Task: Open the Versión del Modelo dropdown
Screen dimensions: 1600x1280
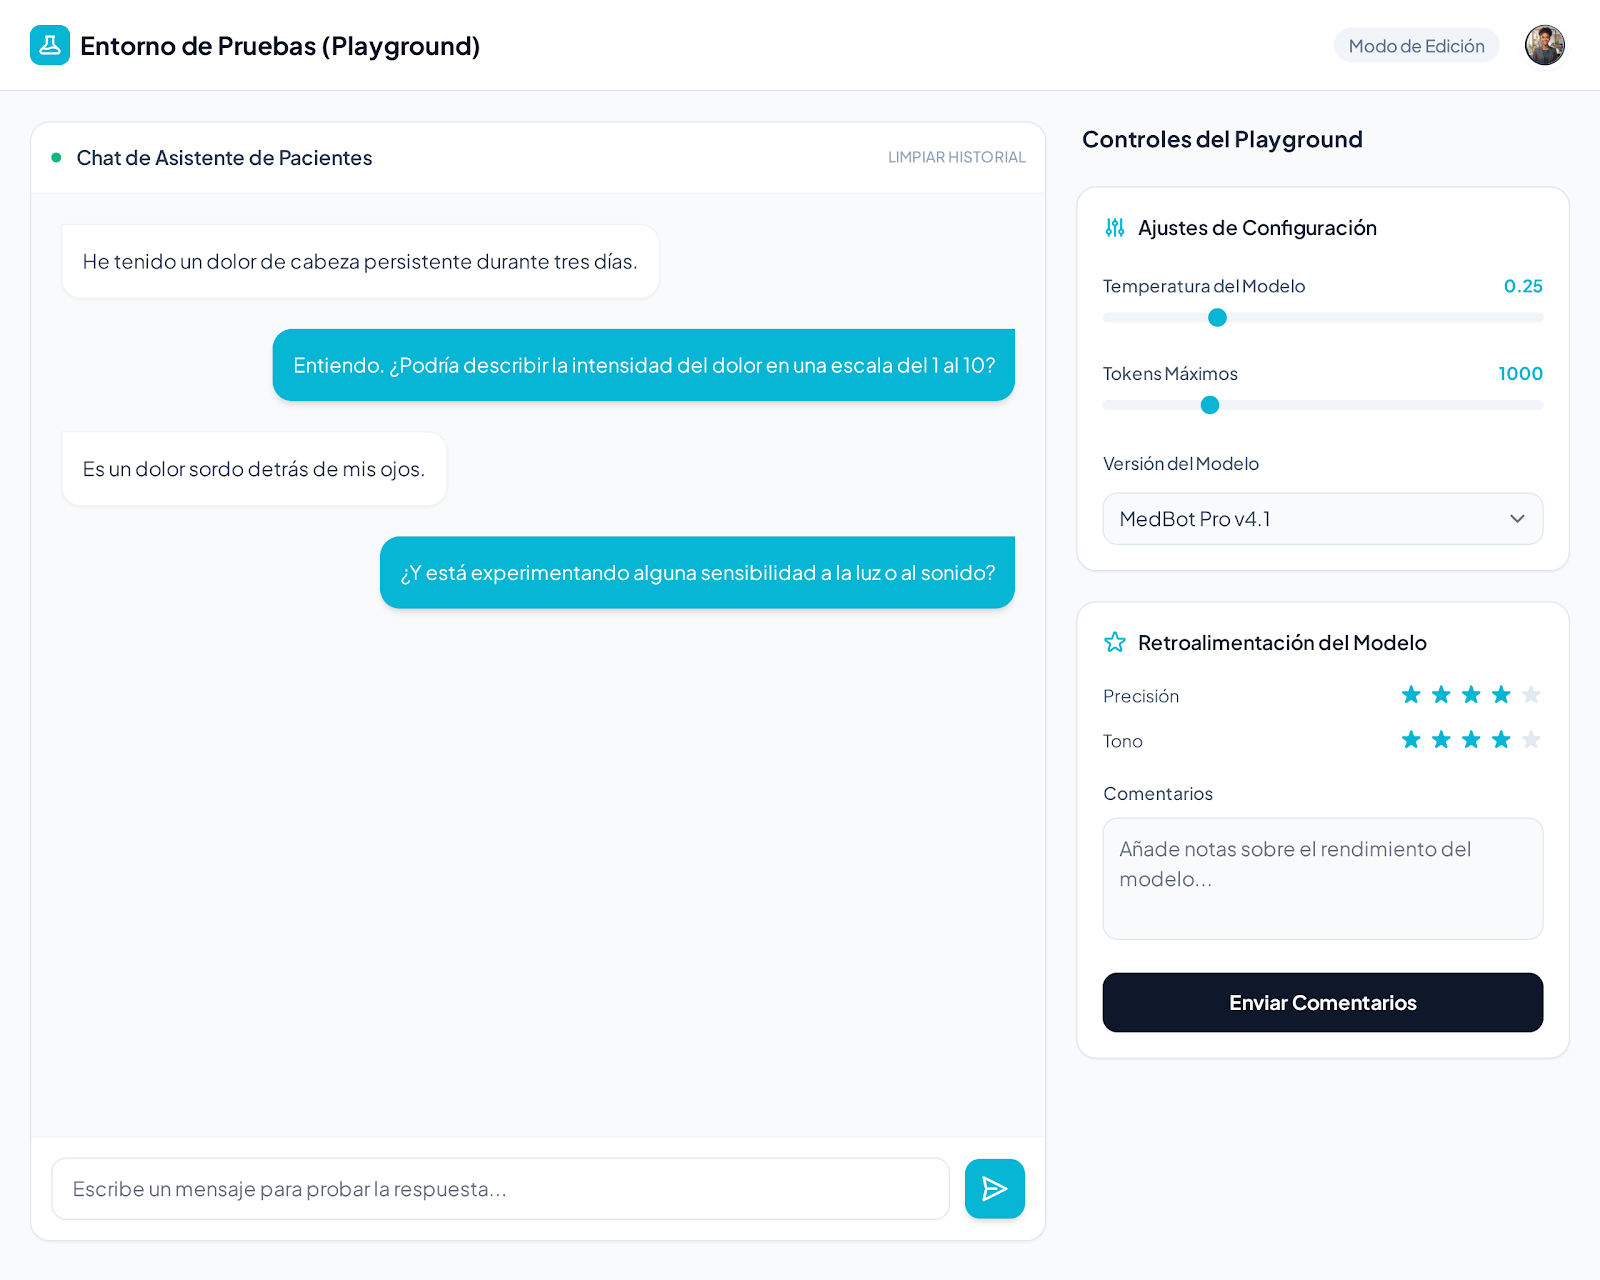Action: [x=1323, y=519]
